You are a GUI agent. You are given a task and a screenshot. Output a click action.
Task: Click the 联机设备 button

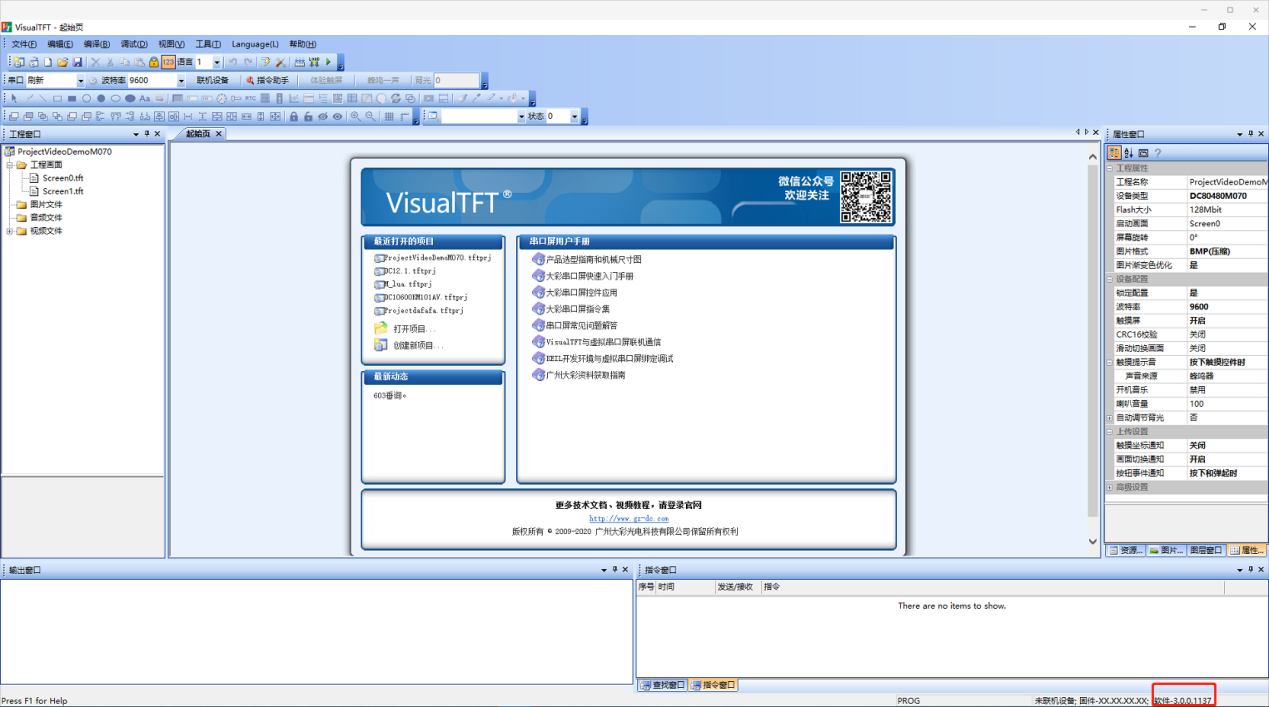pyautogui.click(x=212, y=80)
